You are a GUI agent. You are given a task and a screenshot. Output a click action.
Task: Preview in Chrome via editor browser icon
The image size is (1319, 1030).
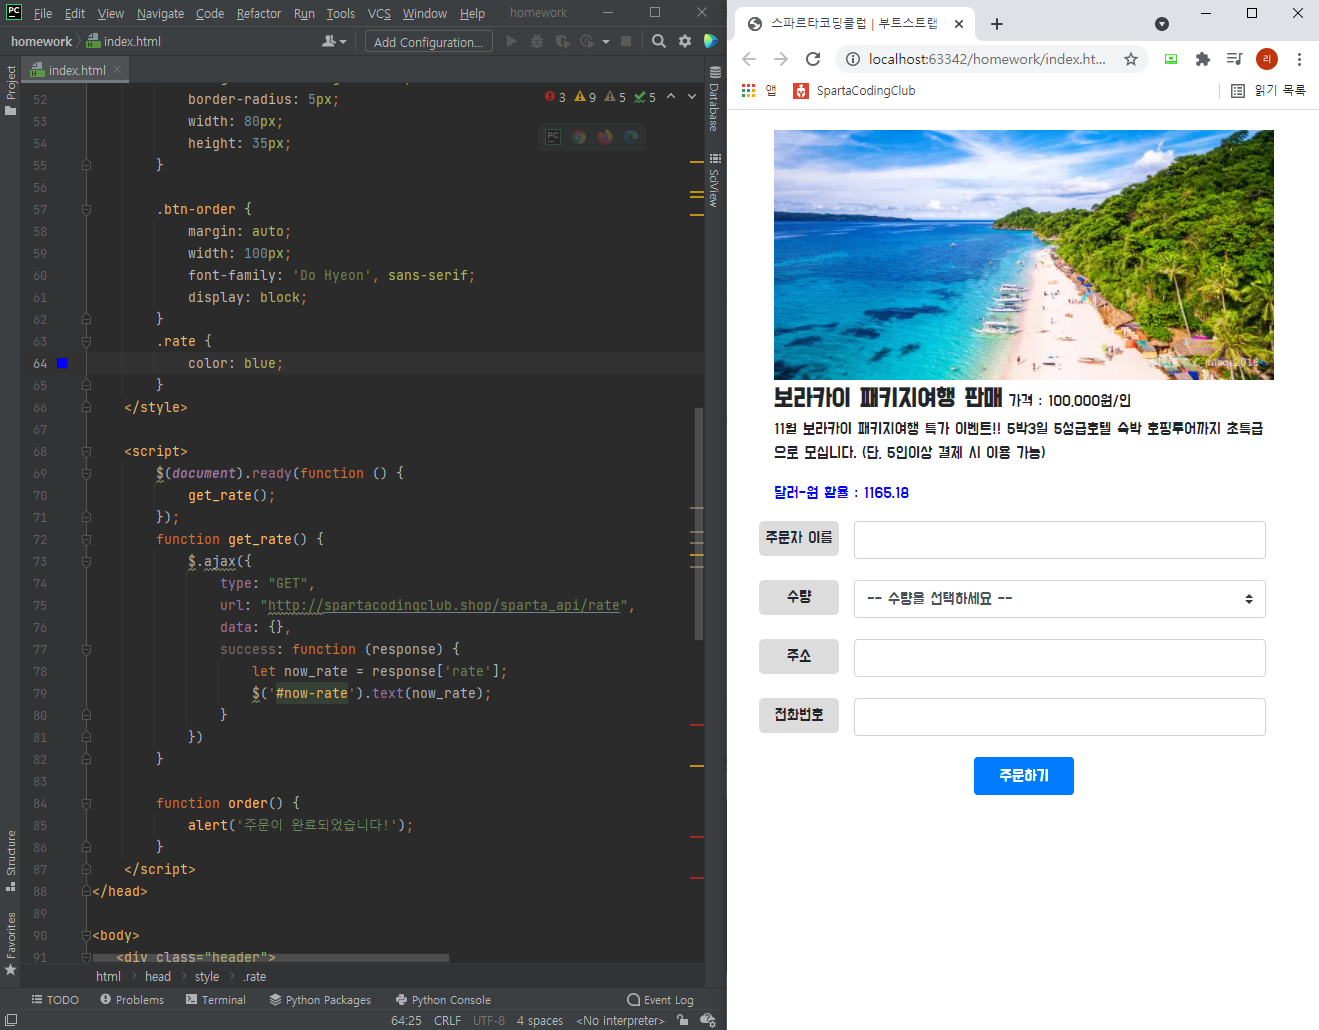[x=579, y=136]
